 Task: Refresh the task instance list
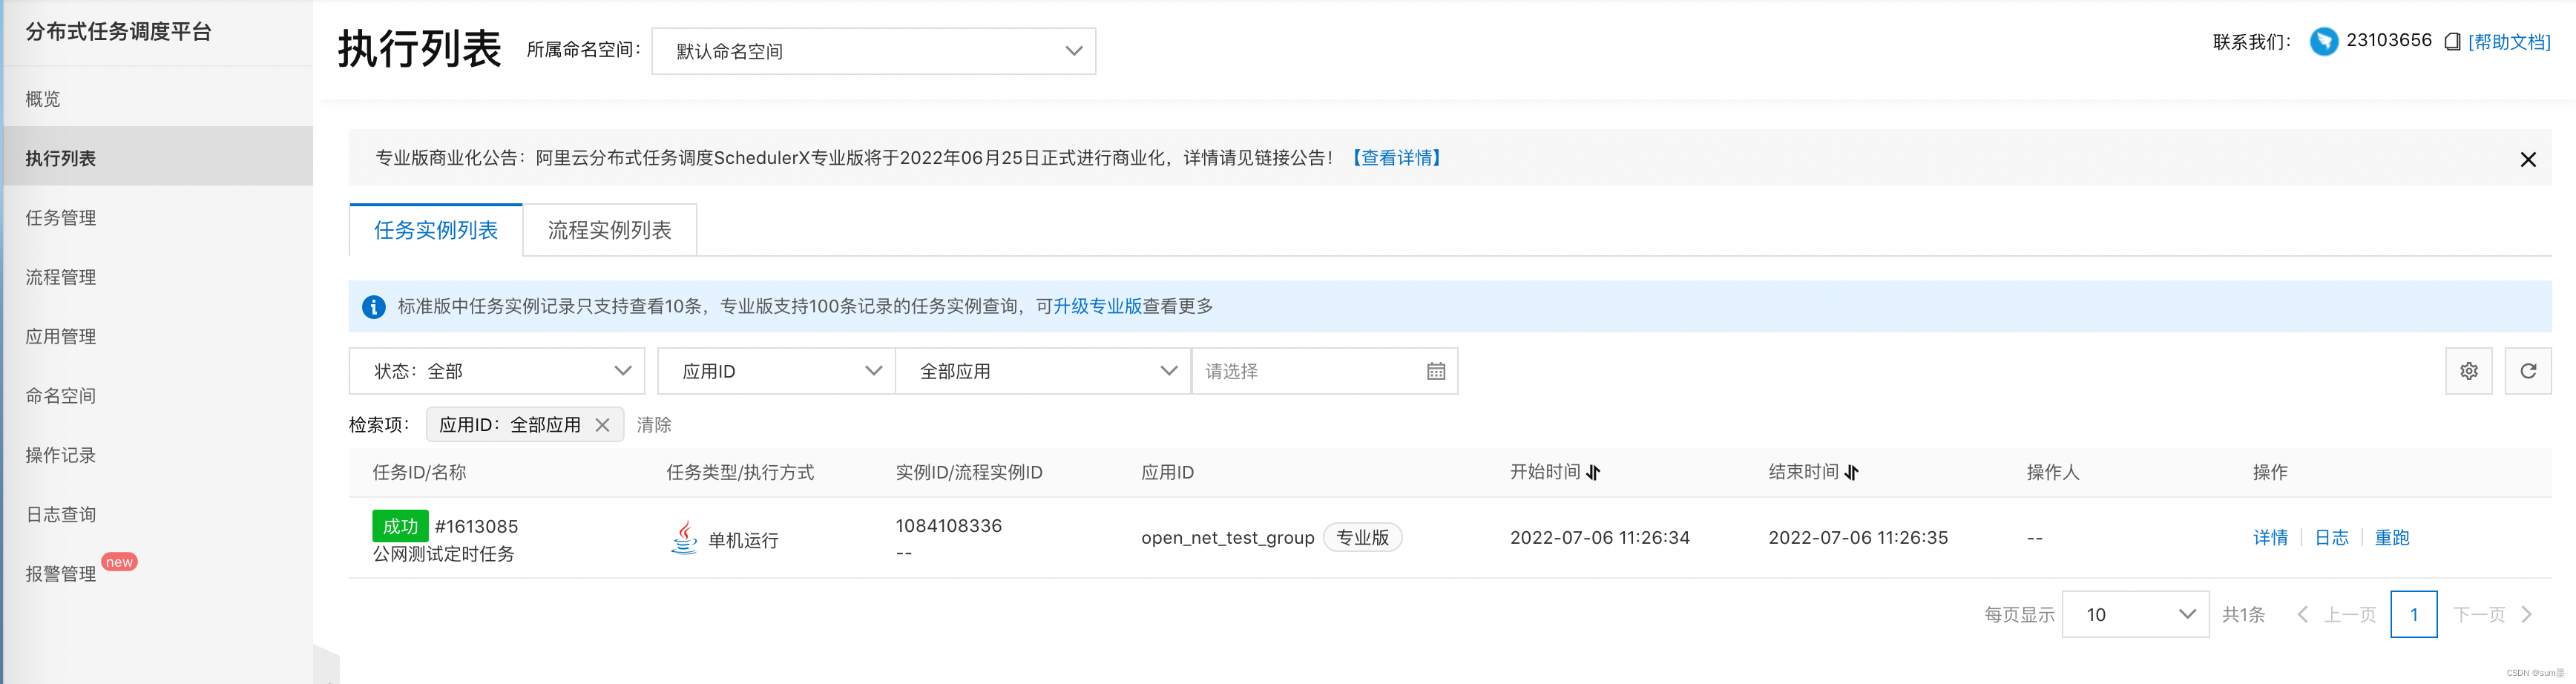click(x=2527, y=371)
